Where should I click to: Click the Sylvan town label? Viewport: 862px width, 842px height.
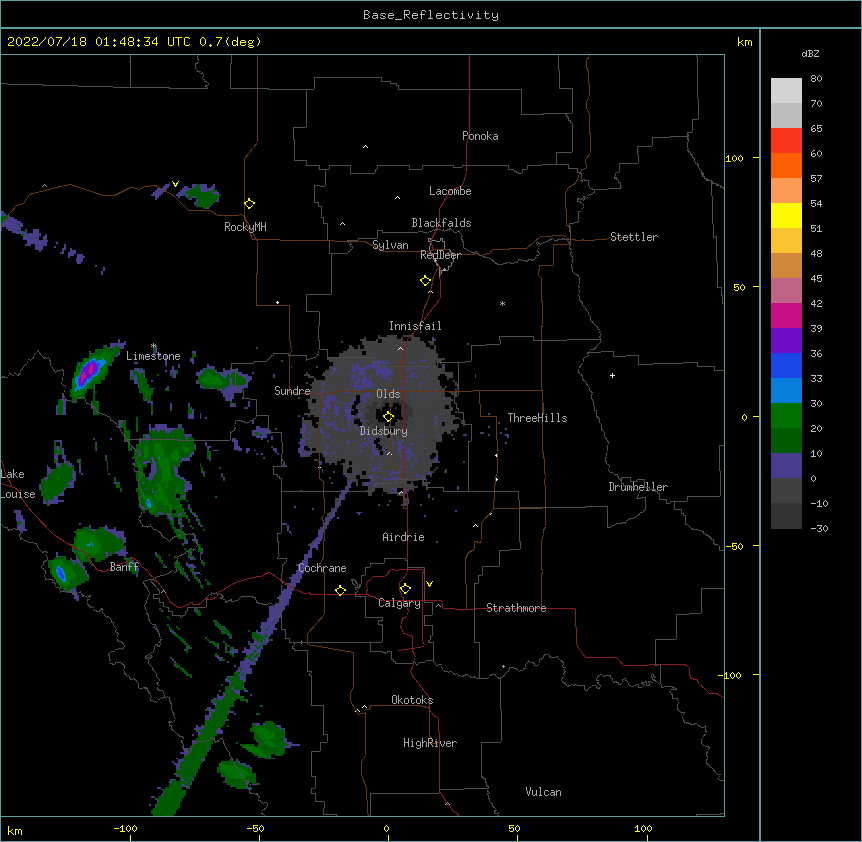(390, 245)
